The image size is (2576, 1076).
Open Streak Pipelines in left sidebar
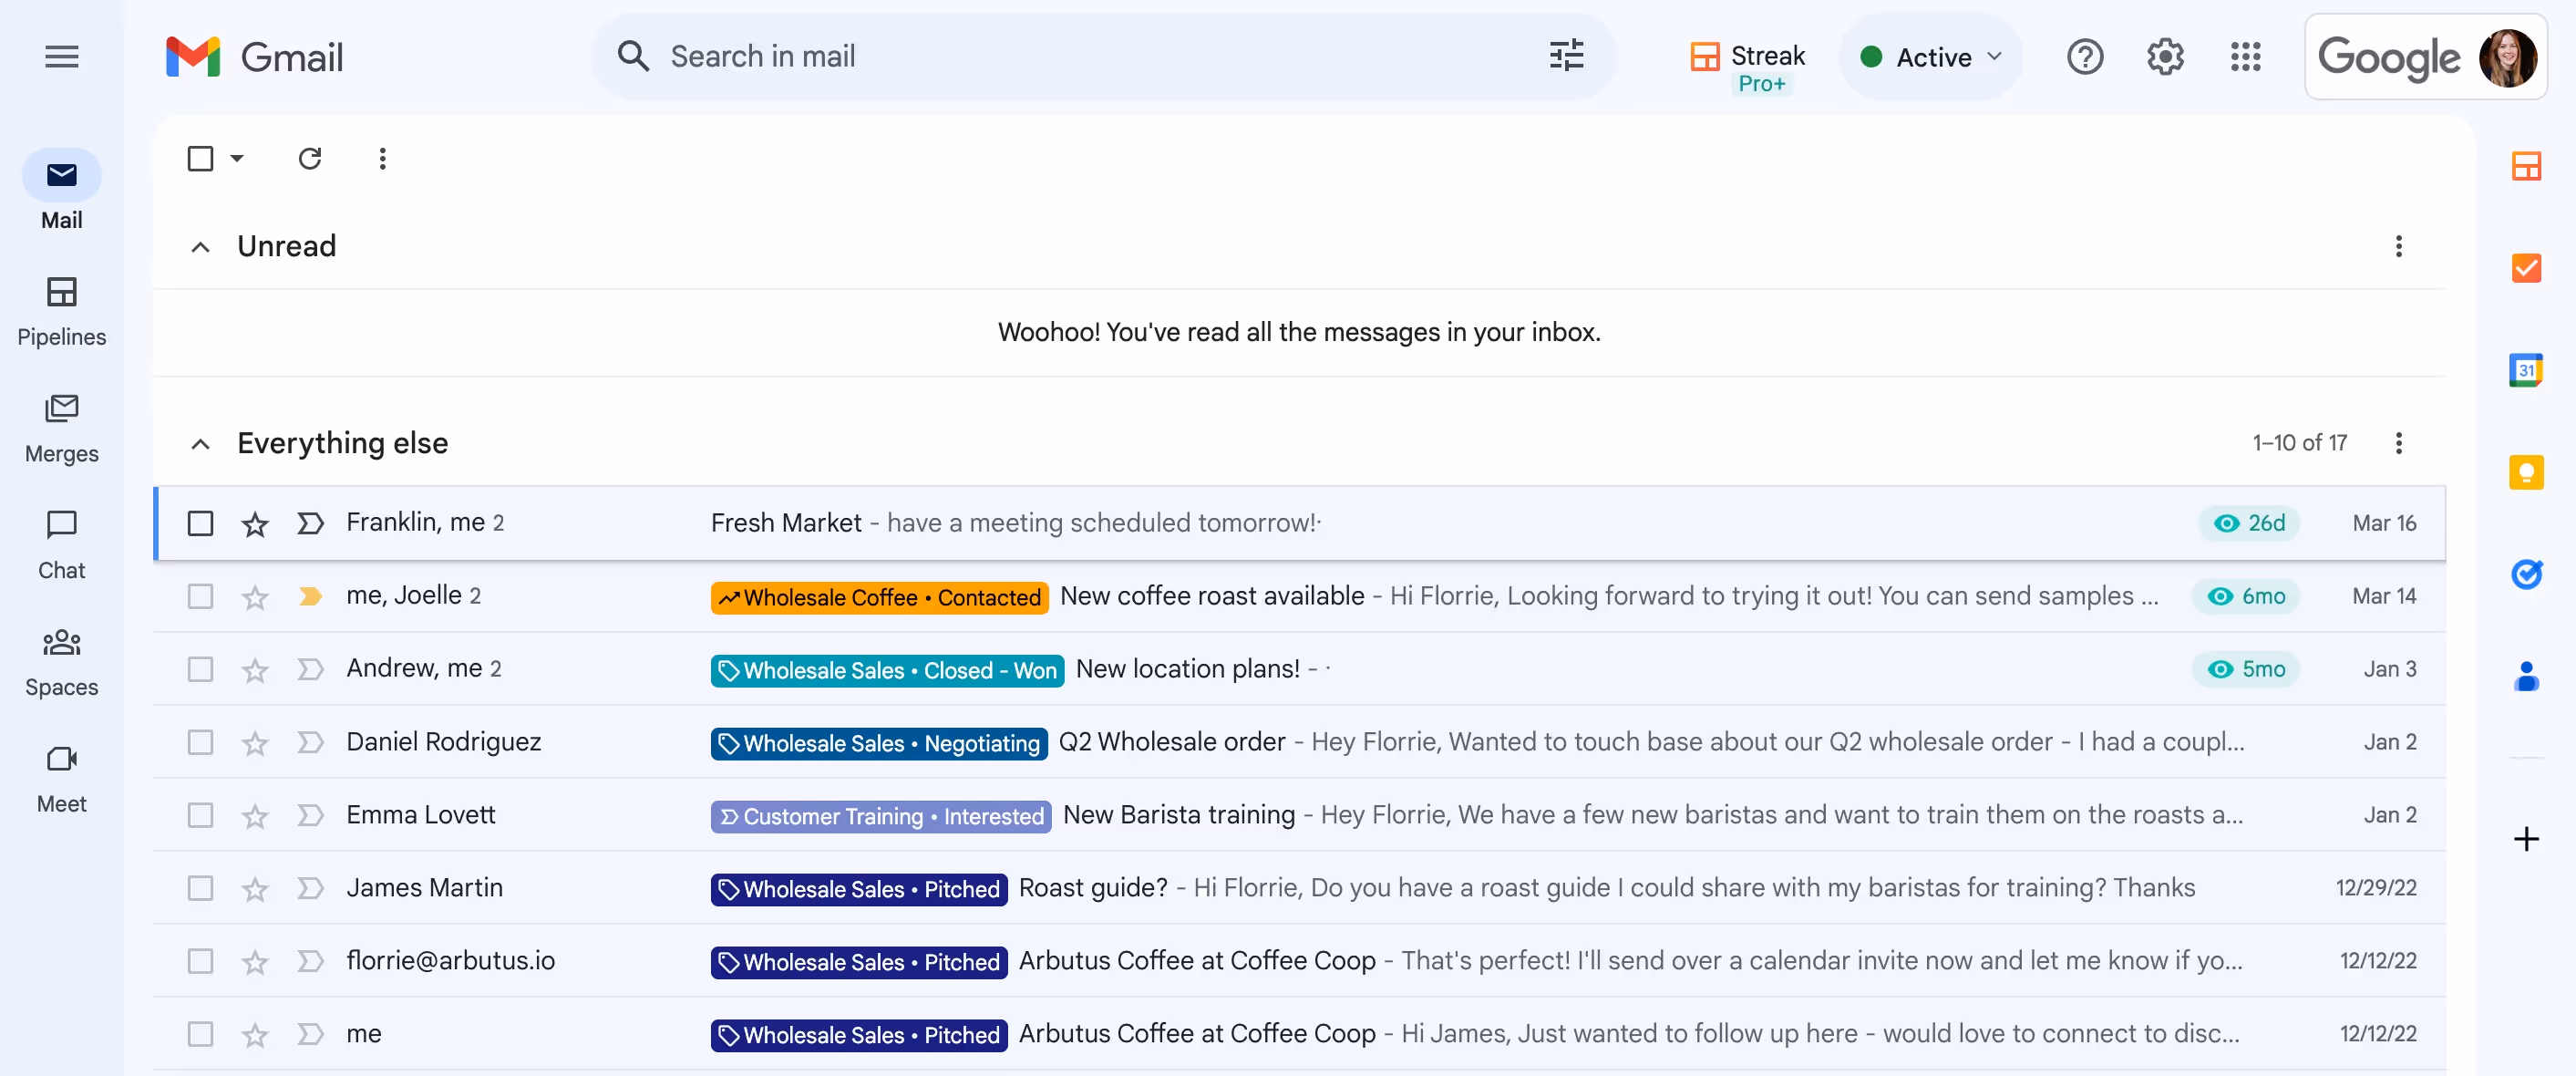[61, 310]
